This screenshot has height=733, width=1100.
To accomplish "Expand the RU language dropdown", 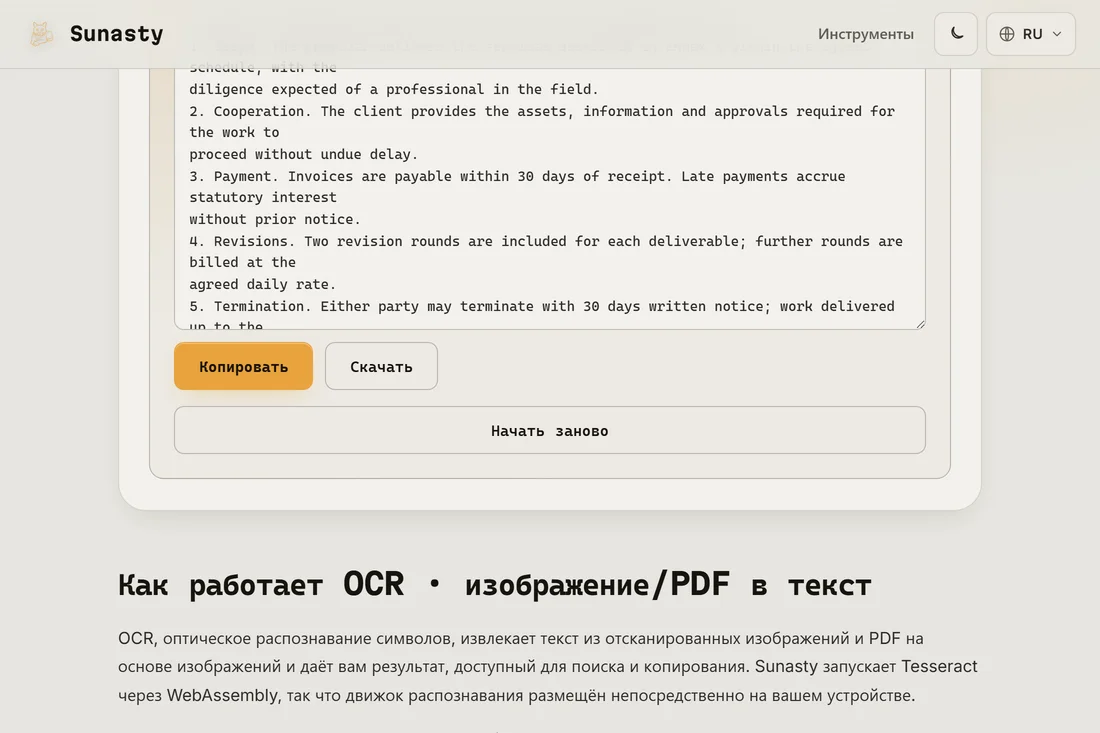I will point(1031,34).
